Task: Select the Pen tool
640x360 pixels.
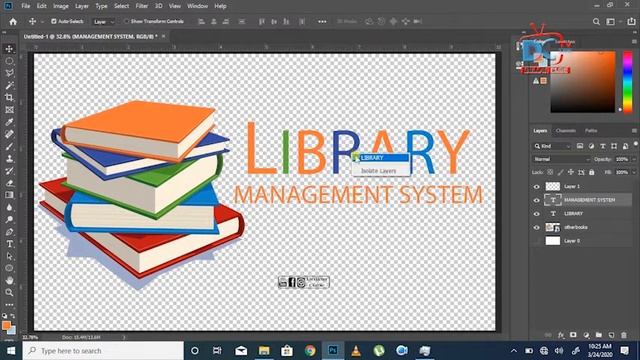Action: [x=9, y=231]
